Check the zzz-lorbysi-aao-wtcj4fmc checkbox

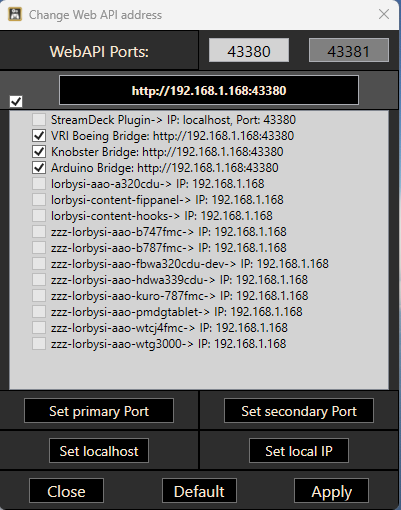tap(39, 328)
